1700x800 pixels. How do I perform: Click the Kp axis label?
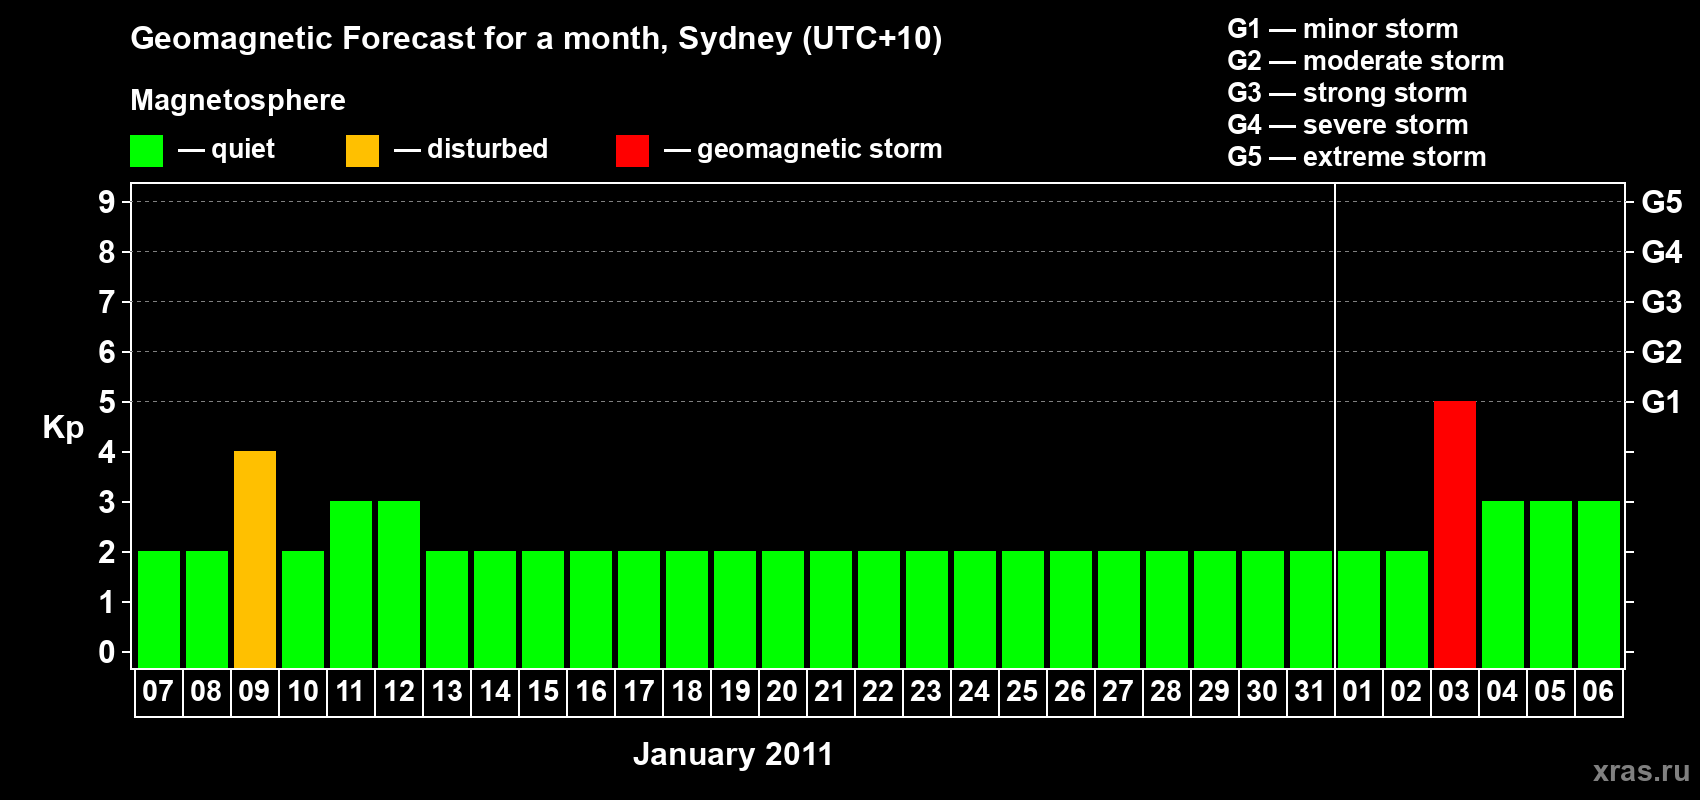pos(63,428)
